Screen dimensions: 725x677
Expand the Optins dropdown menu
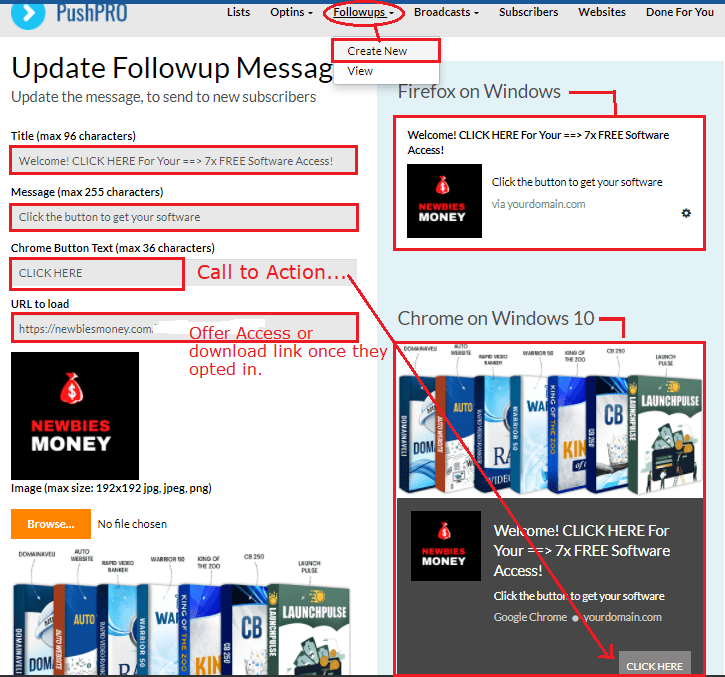(x=291, y=12)
